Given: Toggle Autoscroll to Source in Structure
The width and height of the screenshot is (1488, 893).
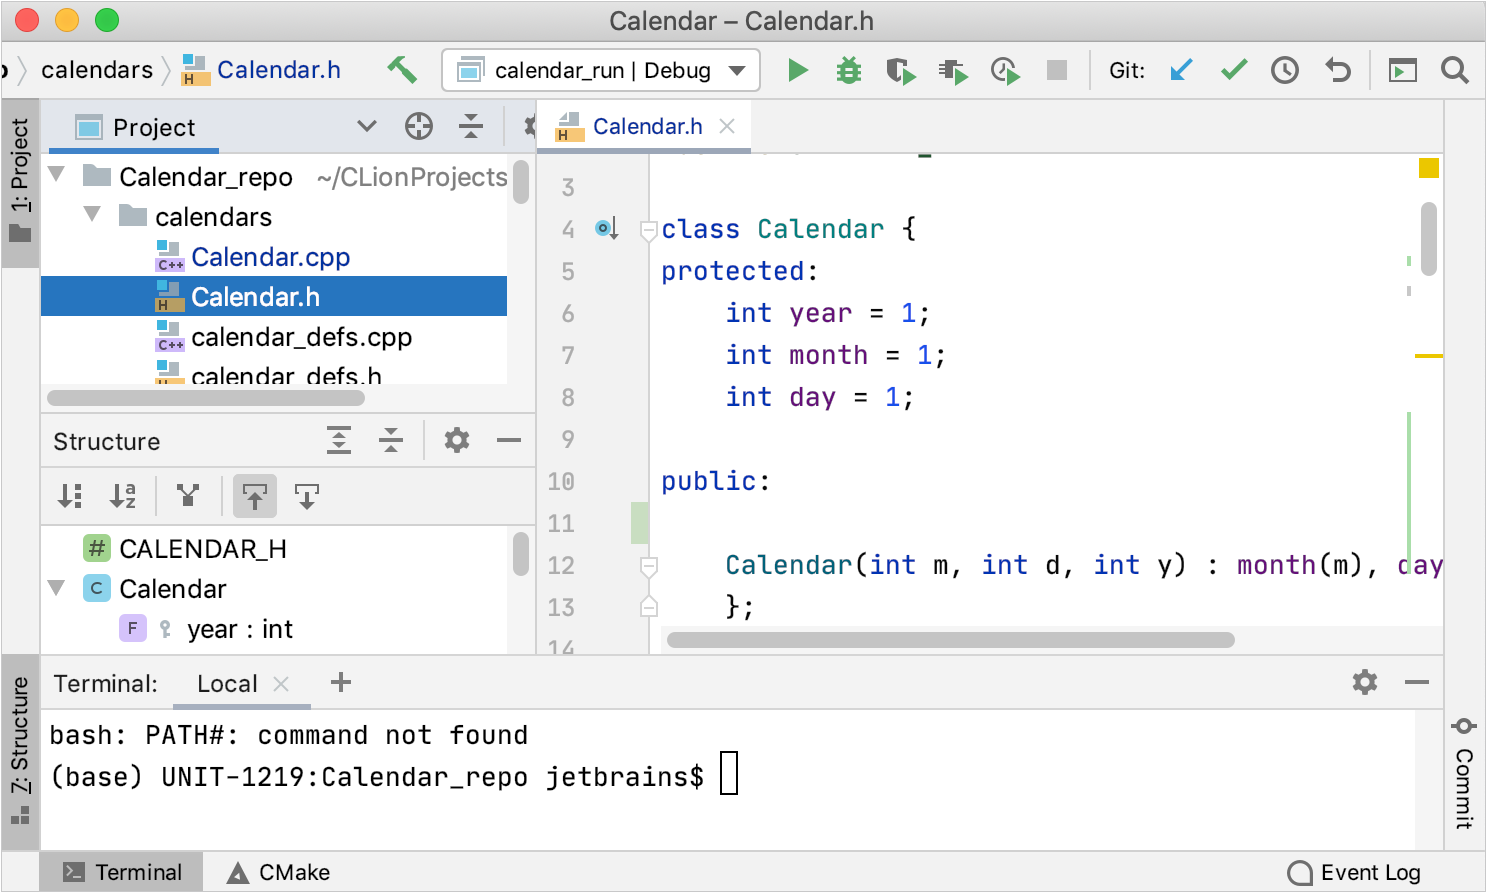Looking at the screenshot, I should [x=255, y=496].
